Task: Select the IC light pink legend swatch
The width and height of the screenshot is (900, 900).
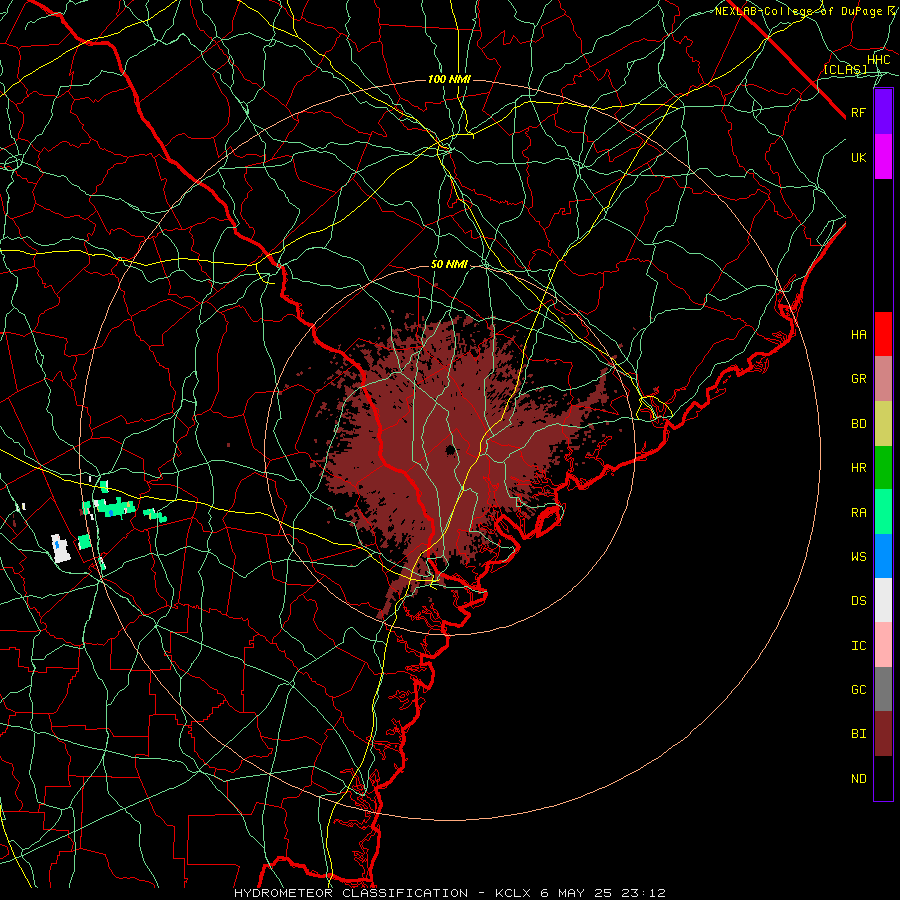Action: (883, 645)
